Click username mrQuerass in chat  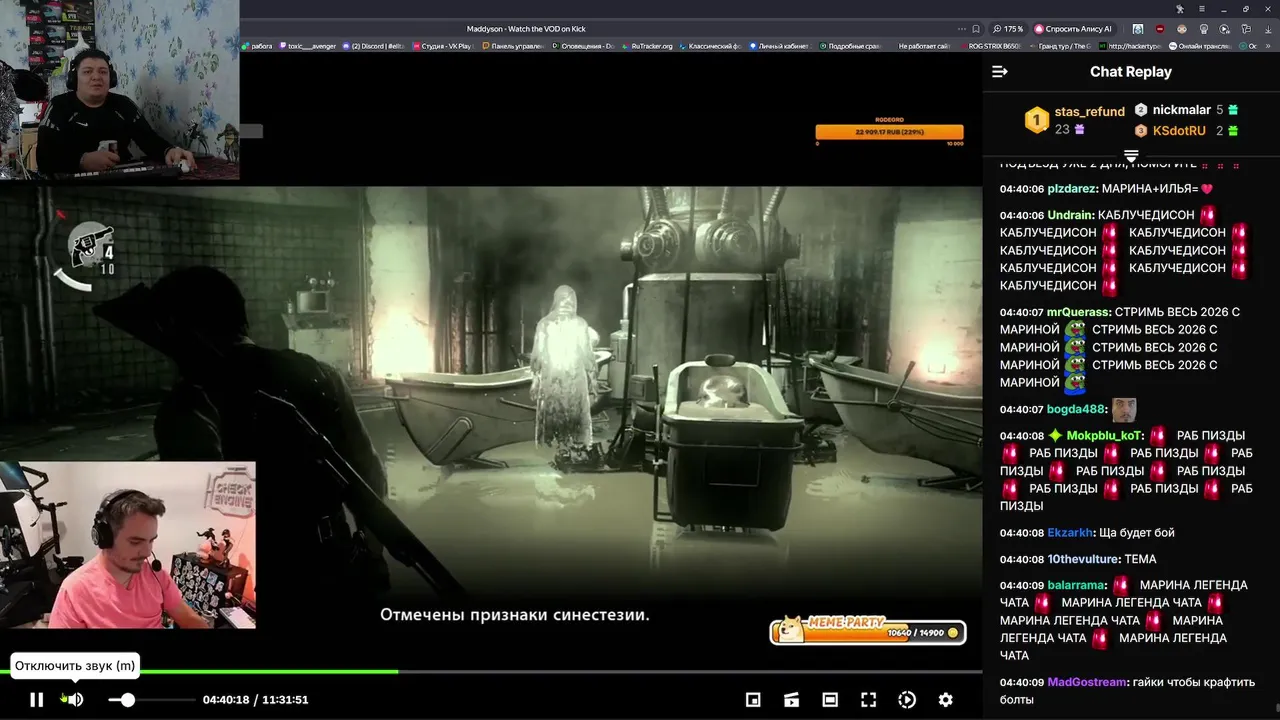pos(1078,312)
